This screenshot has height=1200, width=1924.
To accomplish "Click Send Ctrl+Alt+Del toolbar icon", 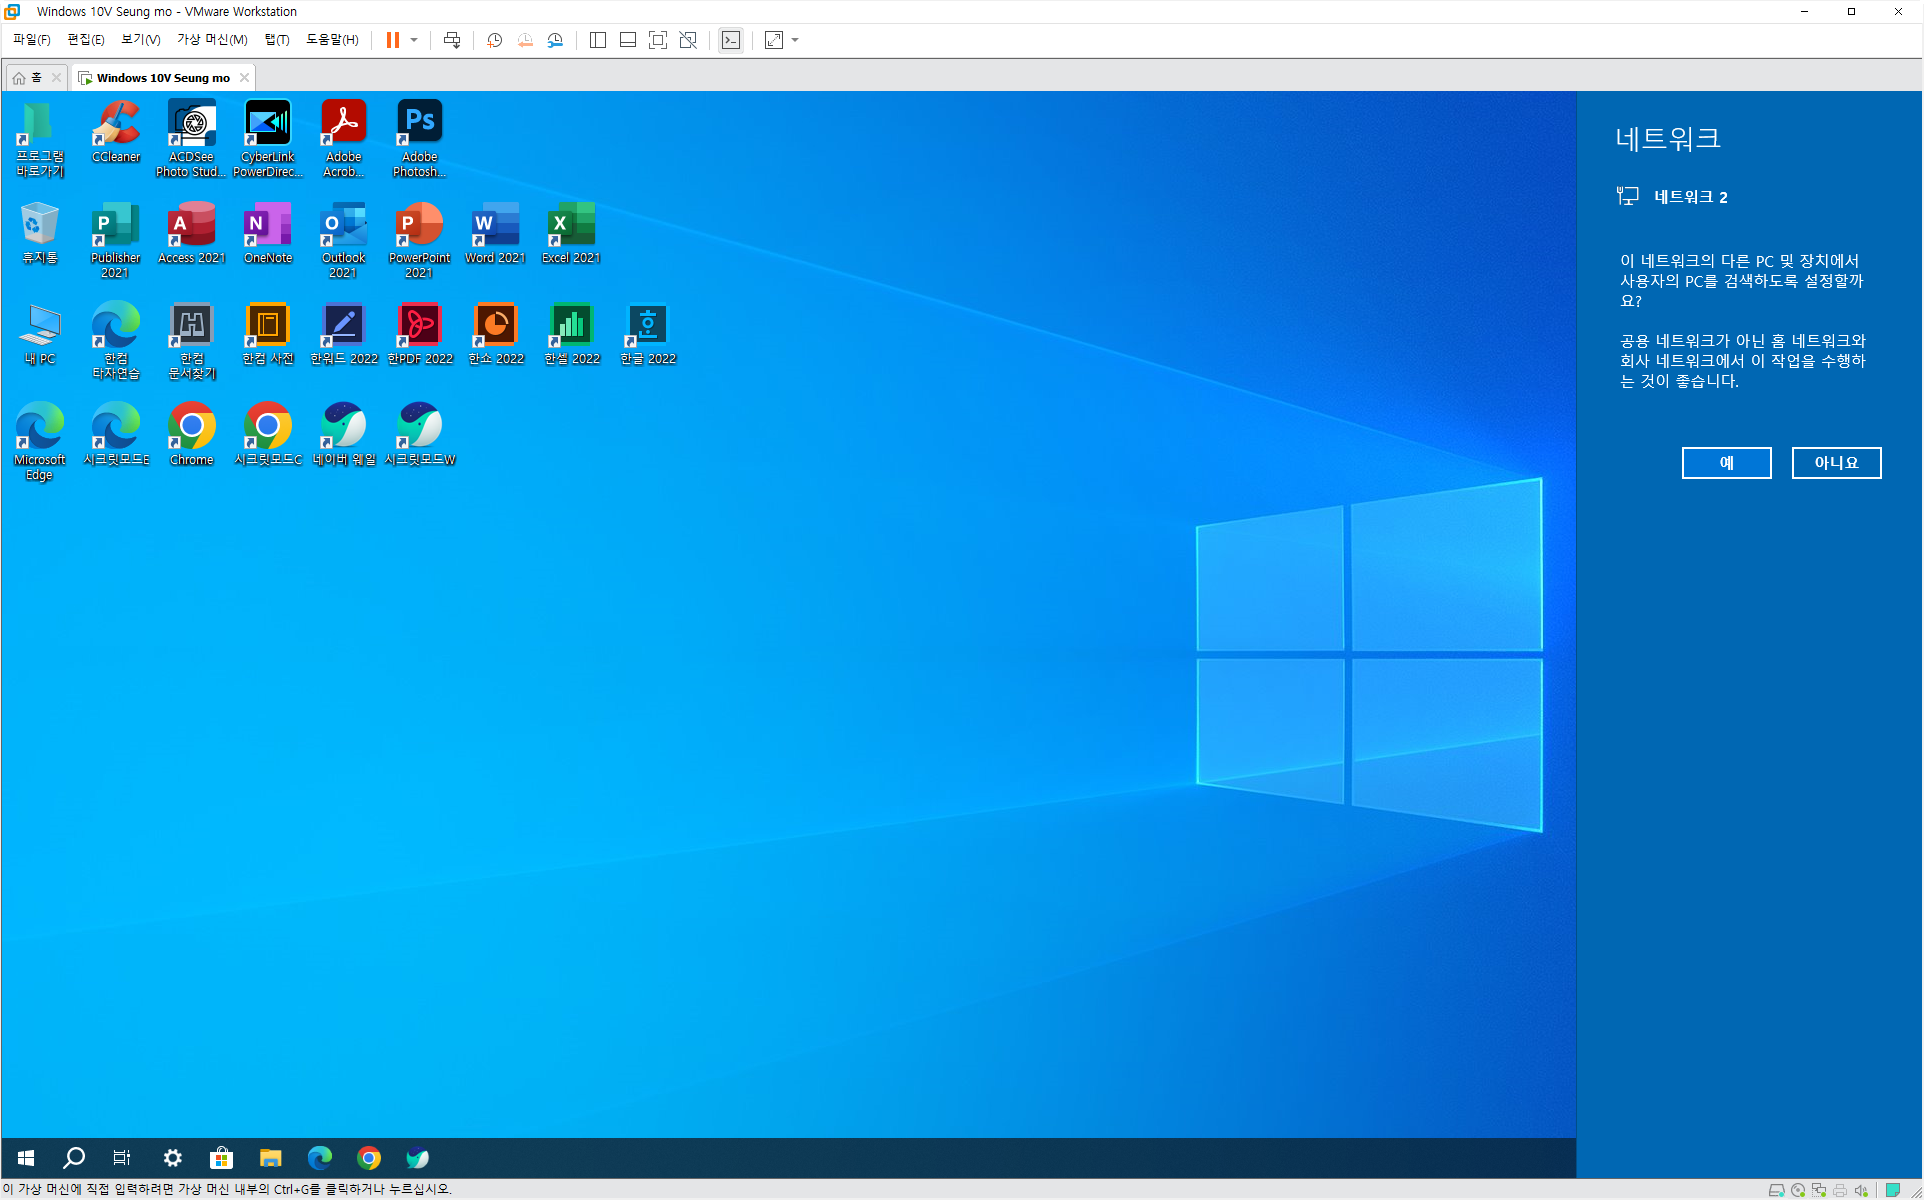I will [x=452, y=40].
